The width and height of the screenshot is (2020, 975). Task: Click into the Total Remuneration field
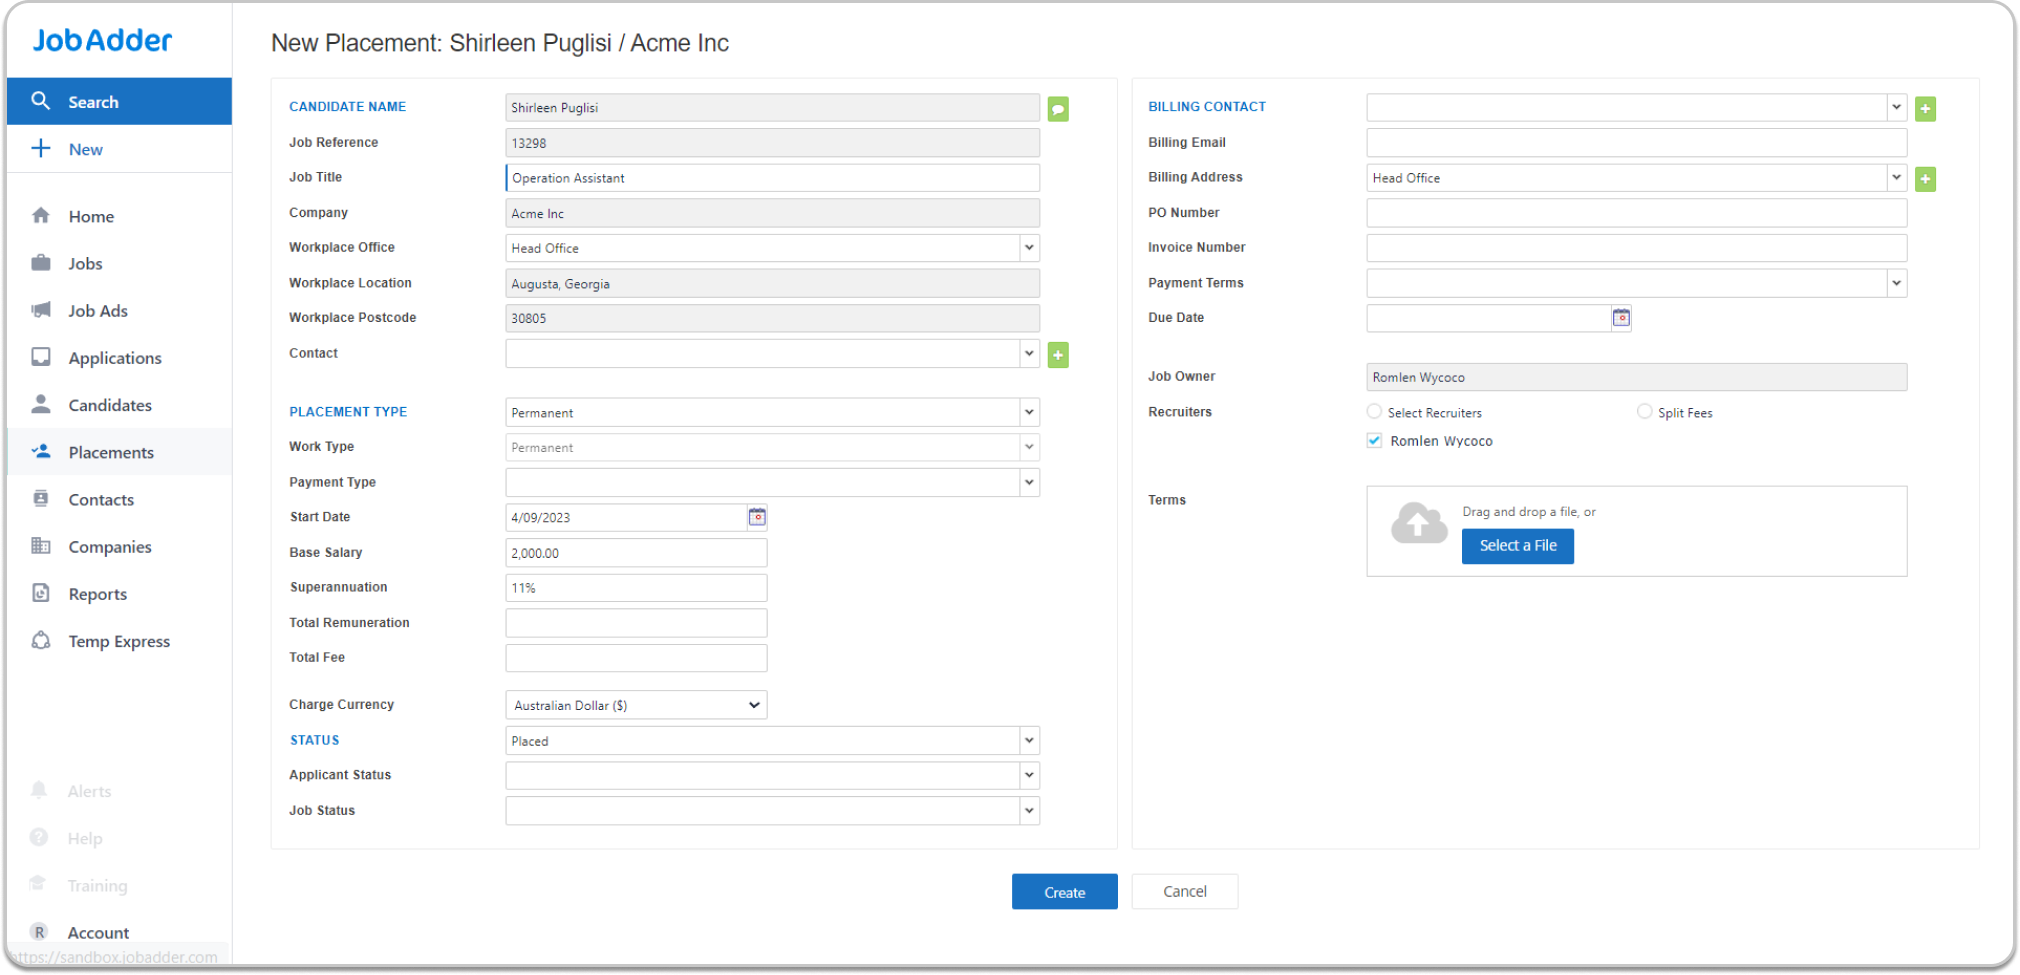pyautogui.click(x=636, y=623)
